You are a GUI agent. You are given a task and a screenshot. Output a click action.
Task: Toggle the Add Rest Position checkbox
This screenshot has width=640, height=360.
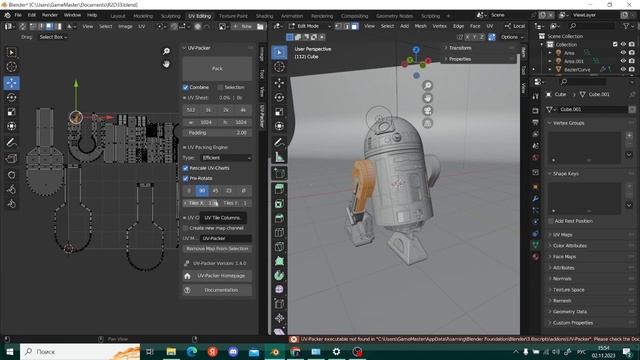551,221
